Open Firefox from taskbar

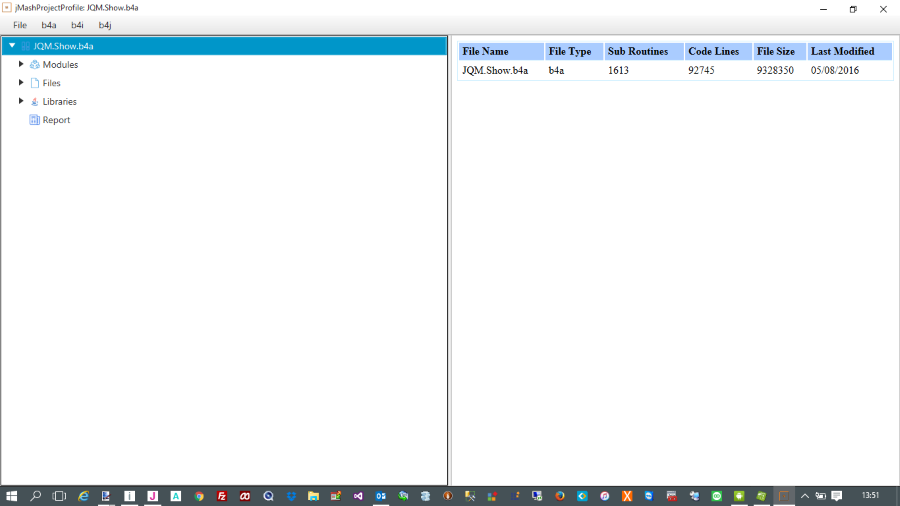pyautogui.click(x=560, y=496)
